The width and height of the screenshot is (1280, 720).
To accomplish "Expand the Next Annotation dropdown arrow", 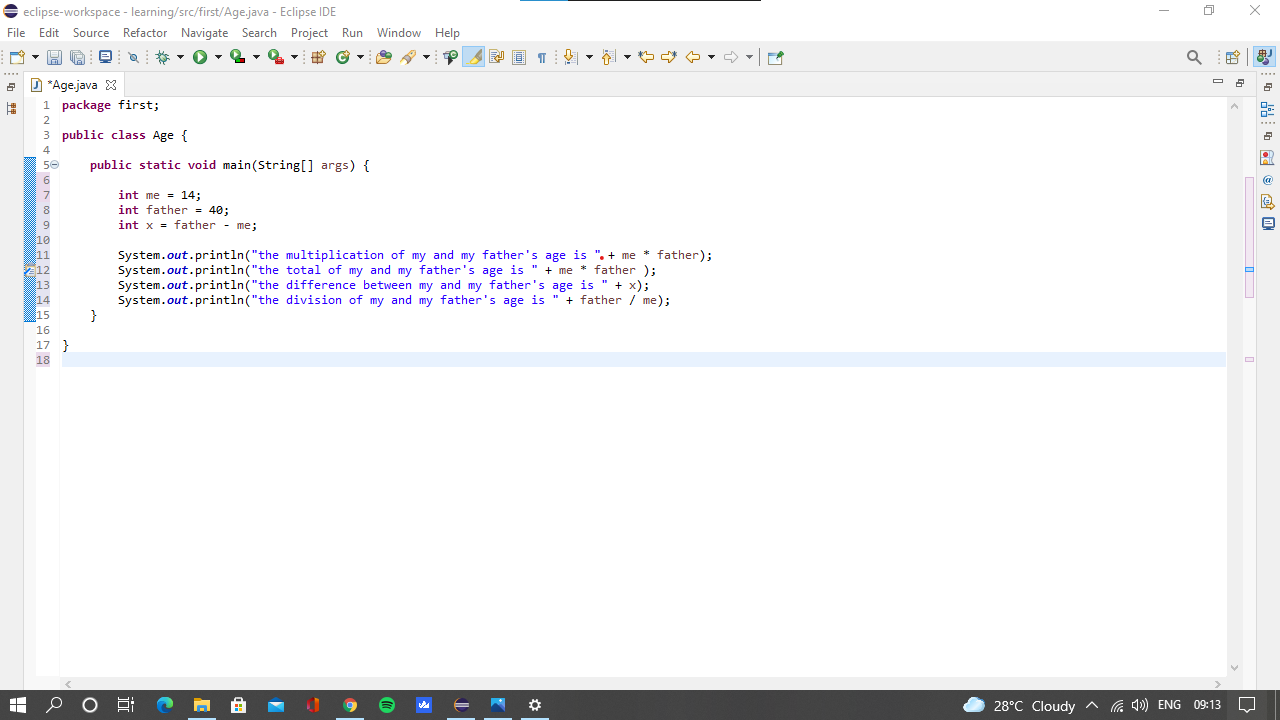I will point(589,57).
